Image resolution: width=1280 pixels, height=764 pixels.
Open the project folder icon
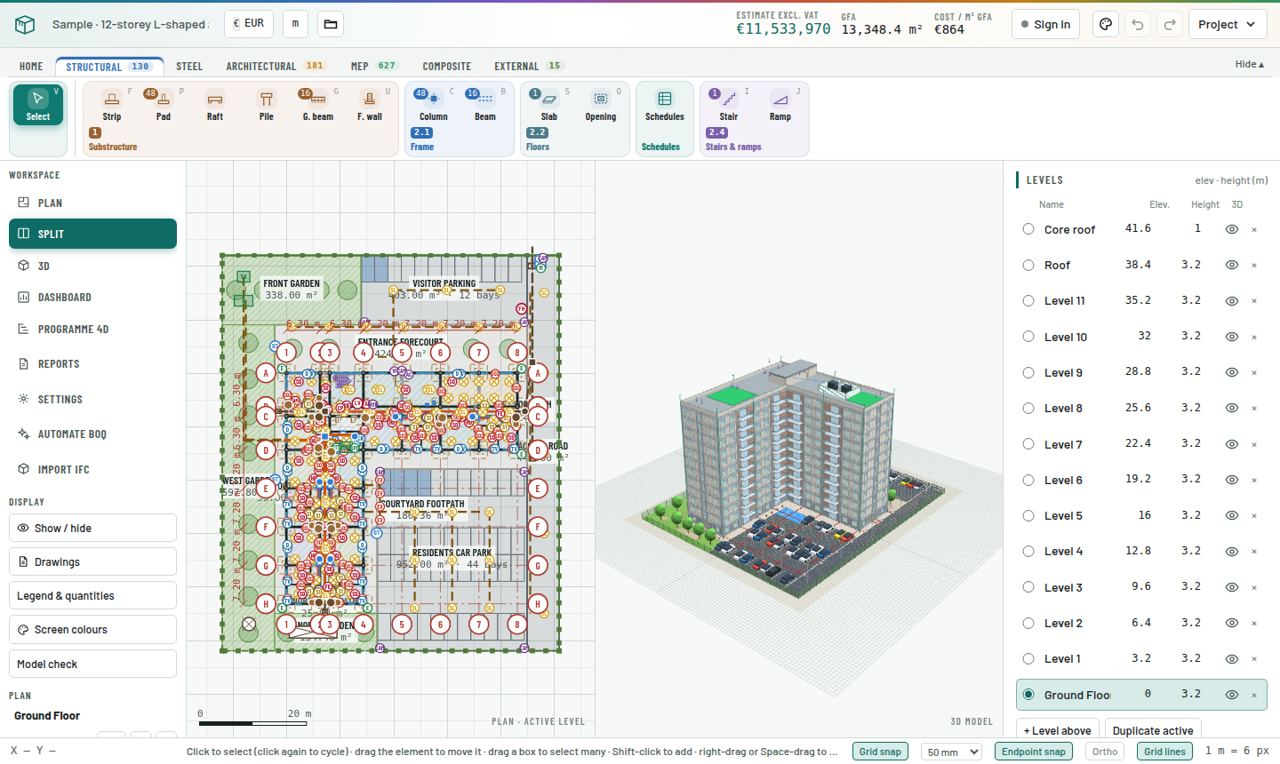[x=330, y=24]
